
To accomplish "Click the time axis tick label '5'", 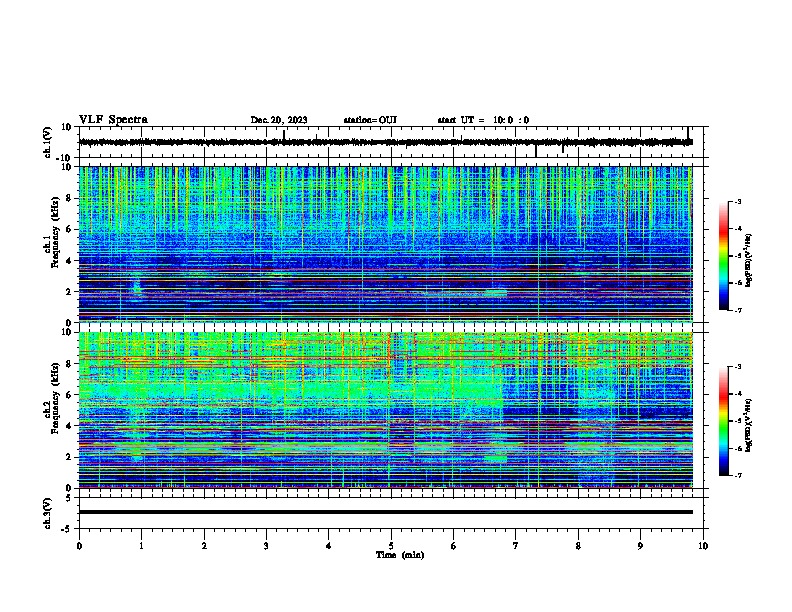I will coord(391,546).
